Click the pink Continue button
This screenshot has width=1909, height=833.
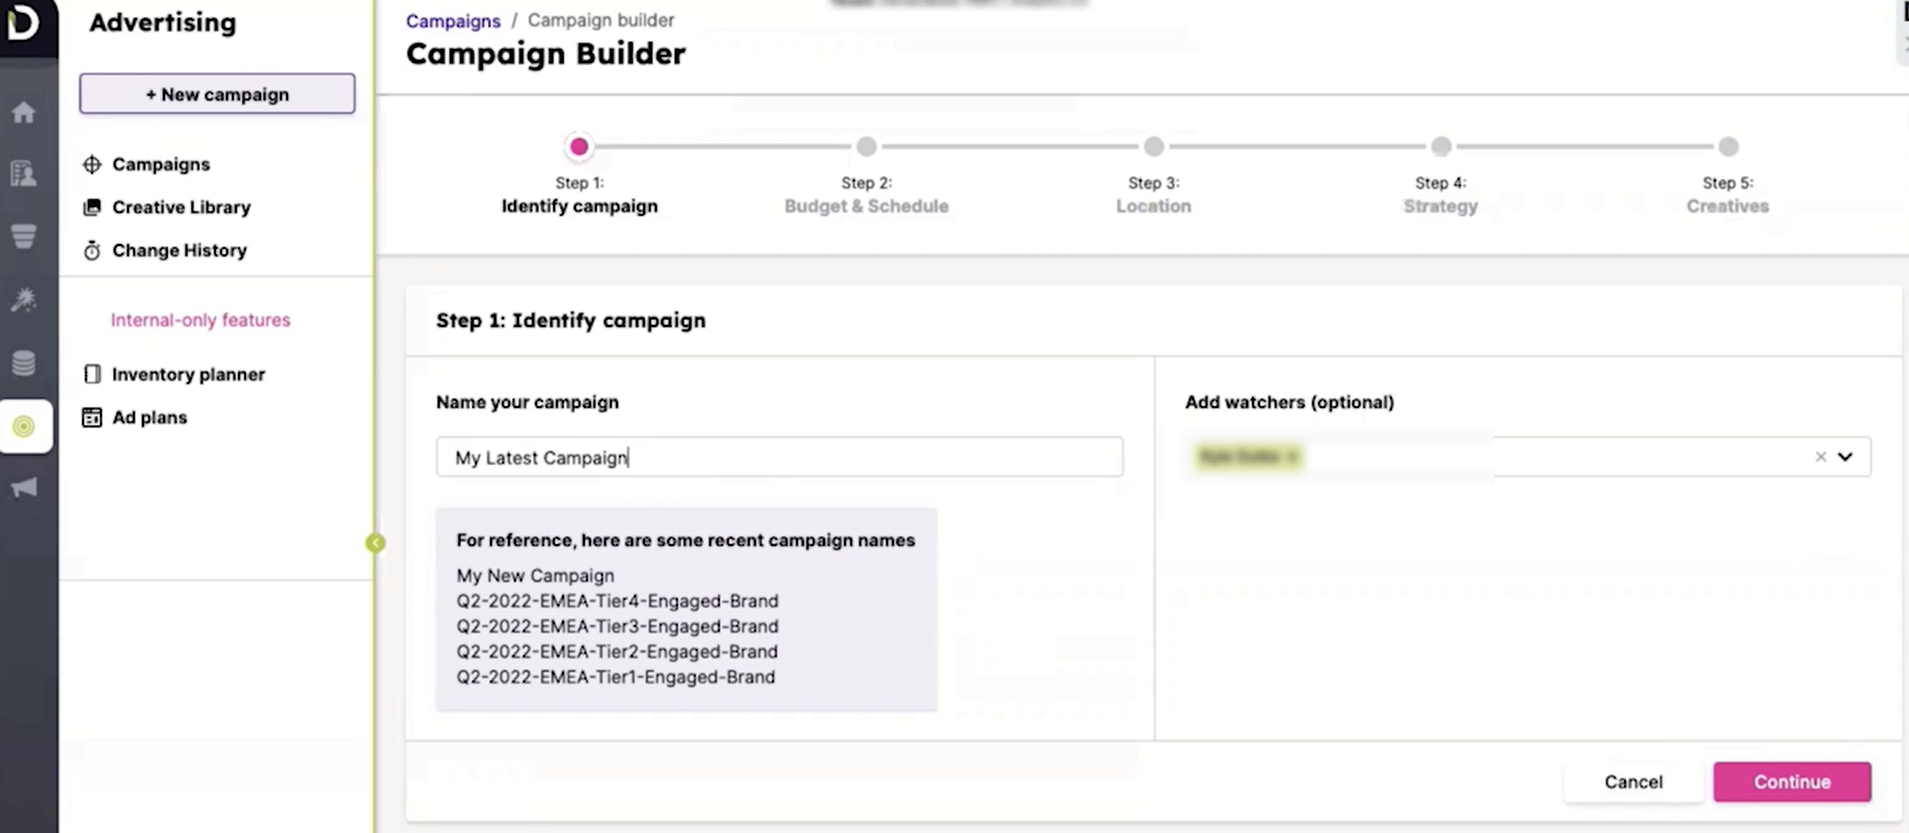pos(1792,782)
